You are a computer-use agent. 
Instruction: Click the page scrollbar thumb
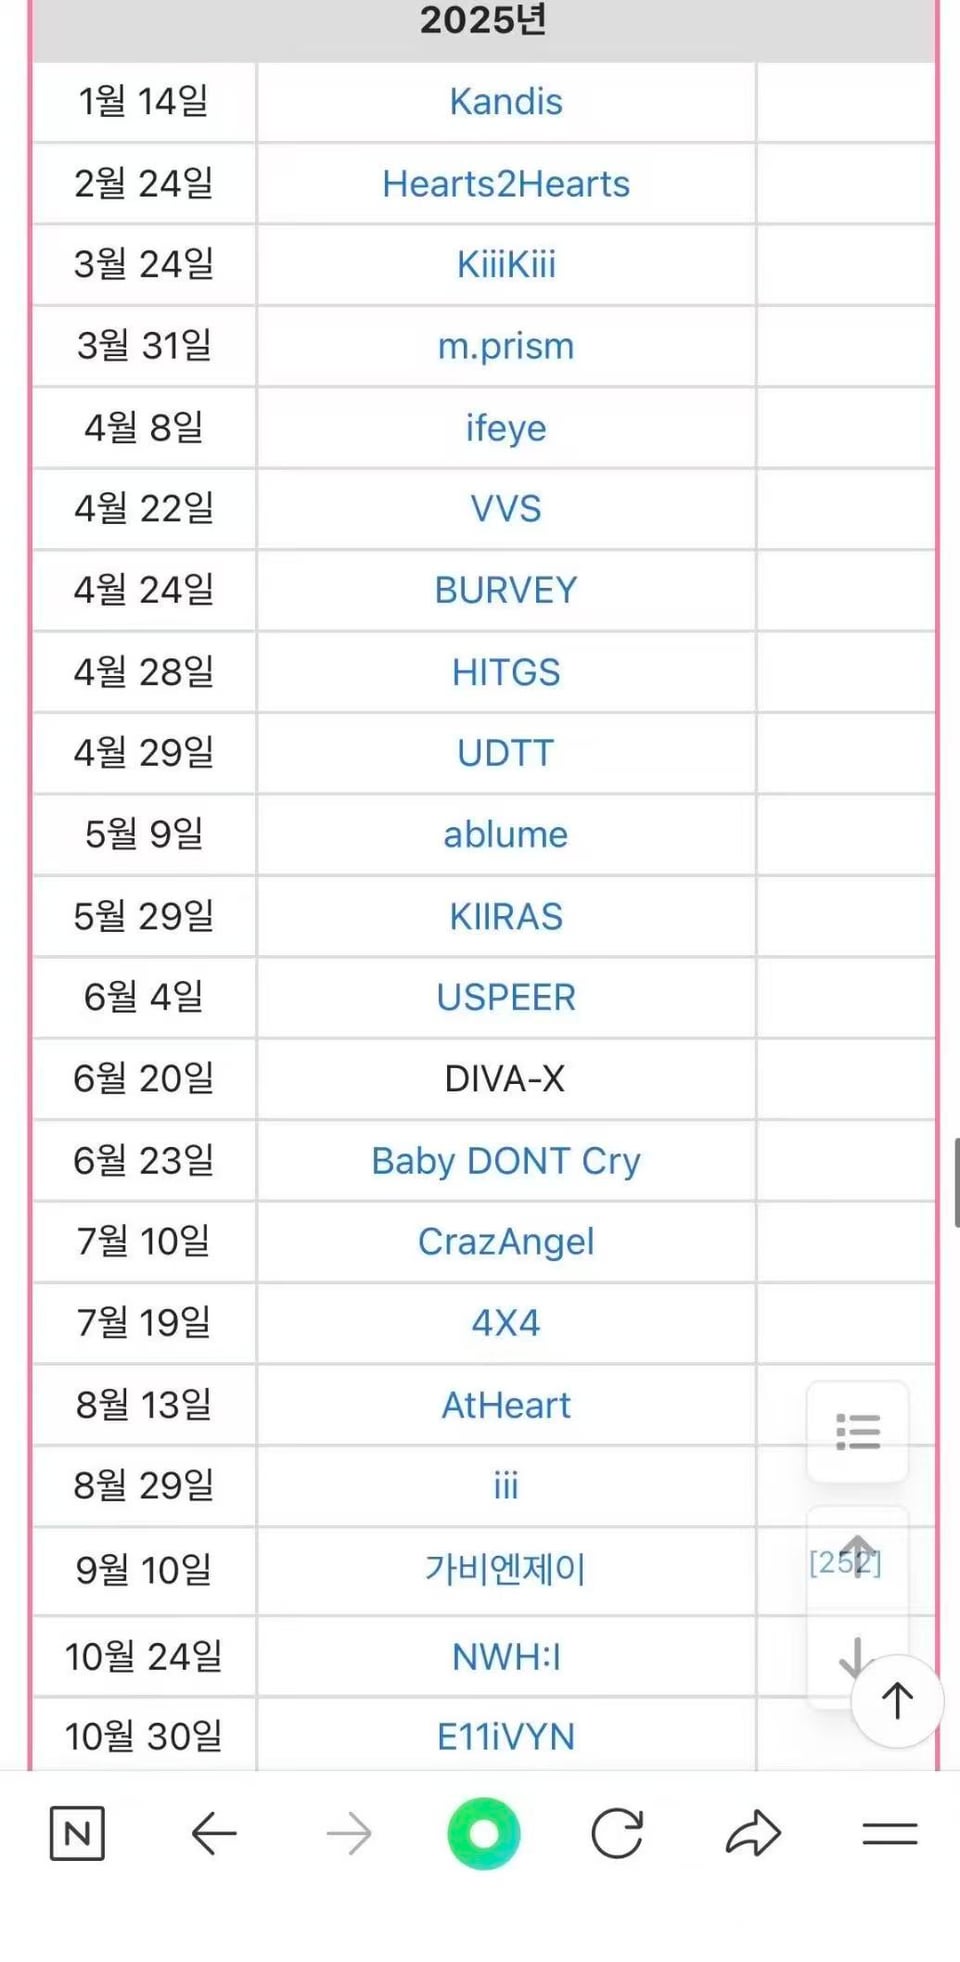coord(956,1182)
